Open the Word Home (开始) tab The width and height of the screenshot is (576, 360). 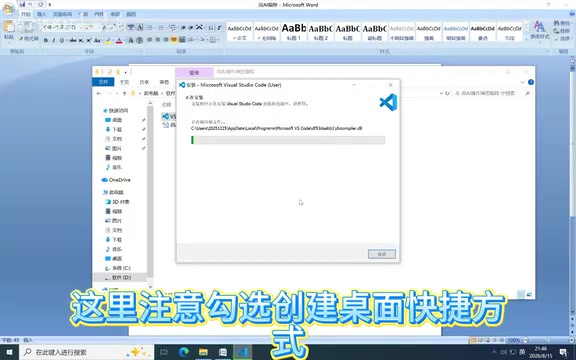[x=26, y=14]
